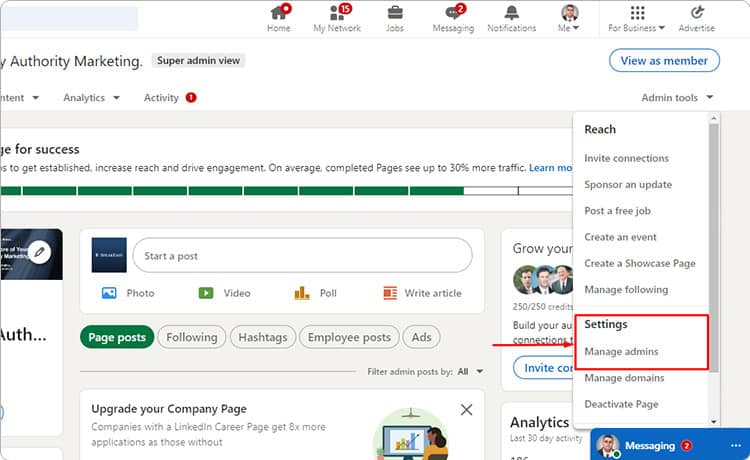Open Manage domains setting
The width and height of the screenshot is (750, 460).
(x=624, y=378)
